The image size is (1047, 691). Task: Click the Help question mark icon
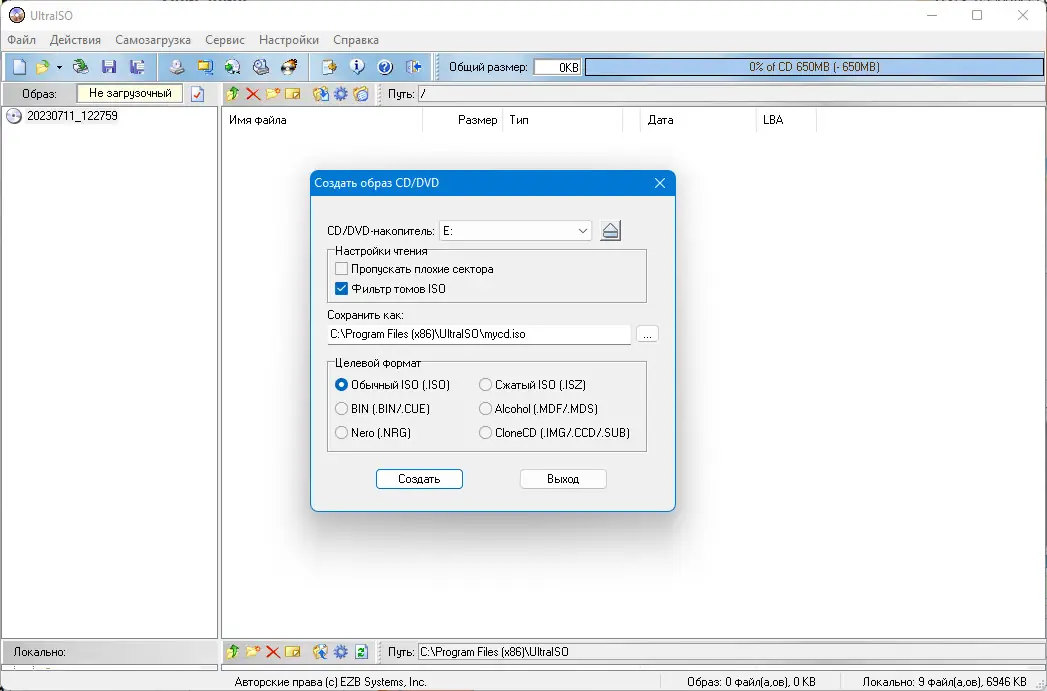(385, 67)
